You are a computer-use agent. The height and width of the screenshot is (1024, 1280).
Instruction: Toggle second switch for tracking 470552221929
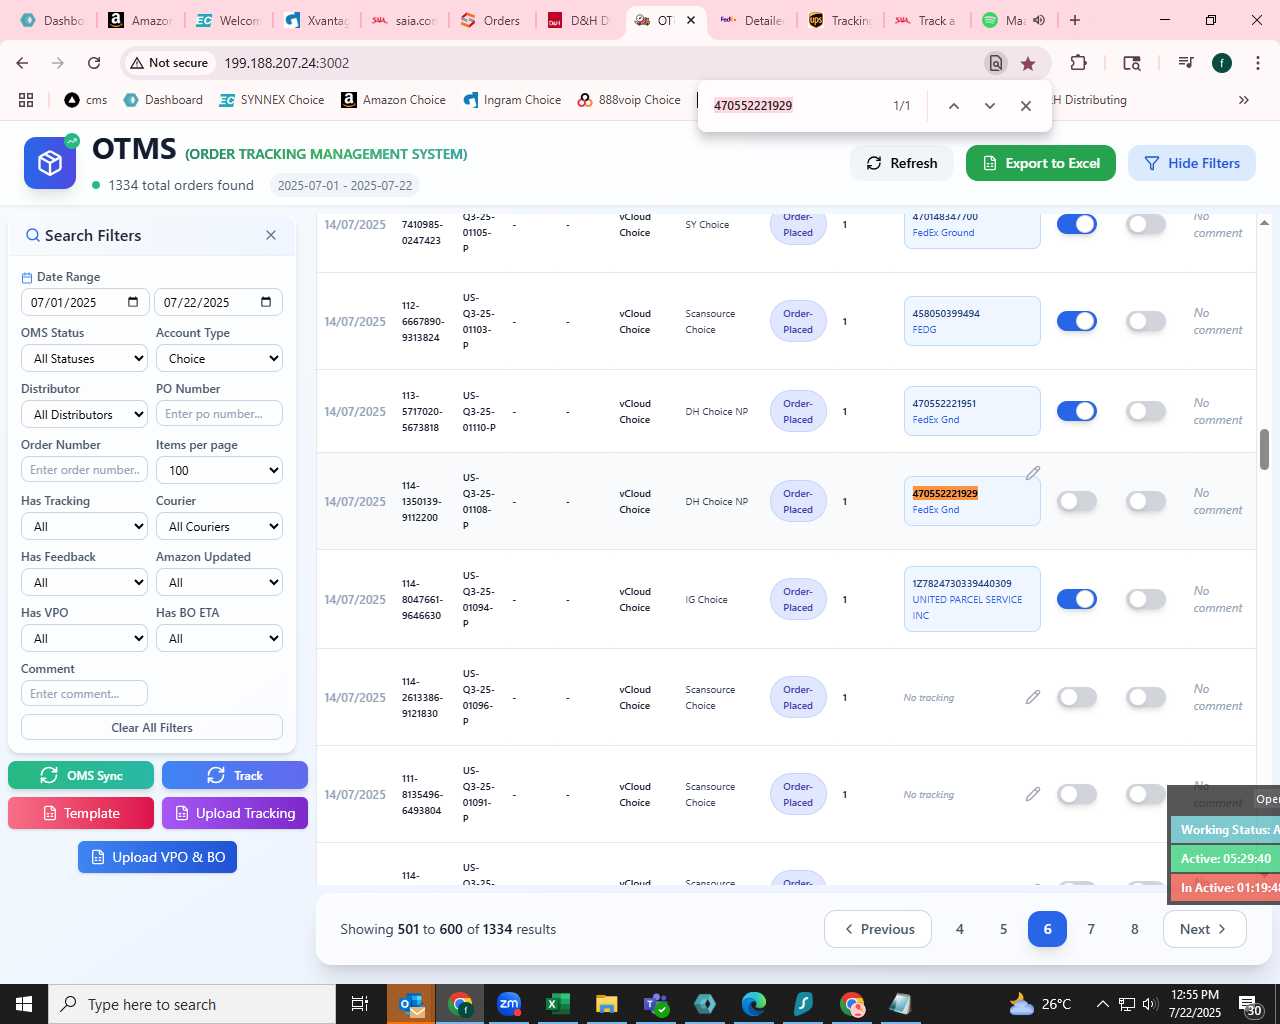1146,501
